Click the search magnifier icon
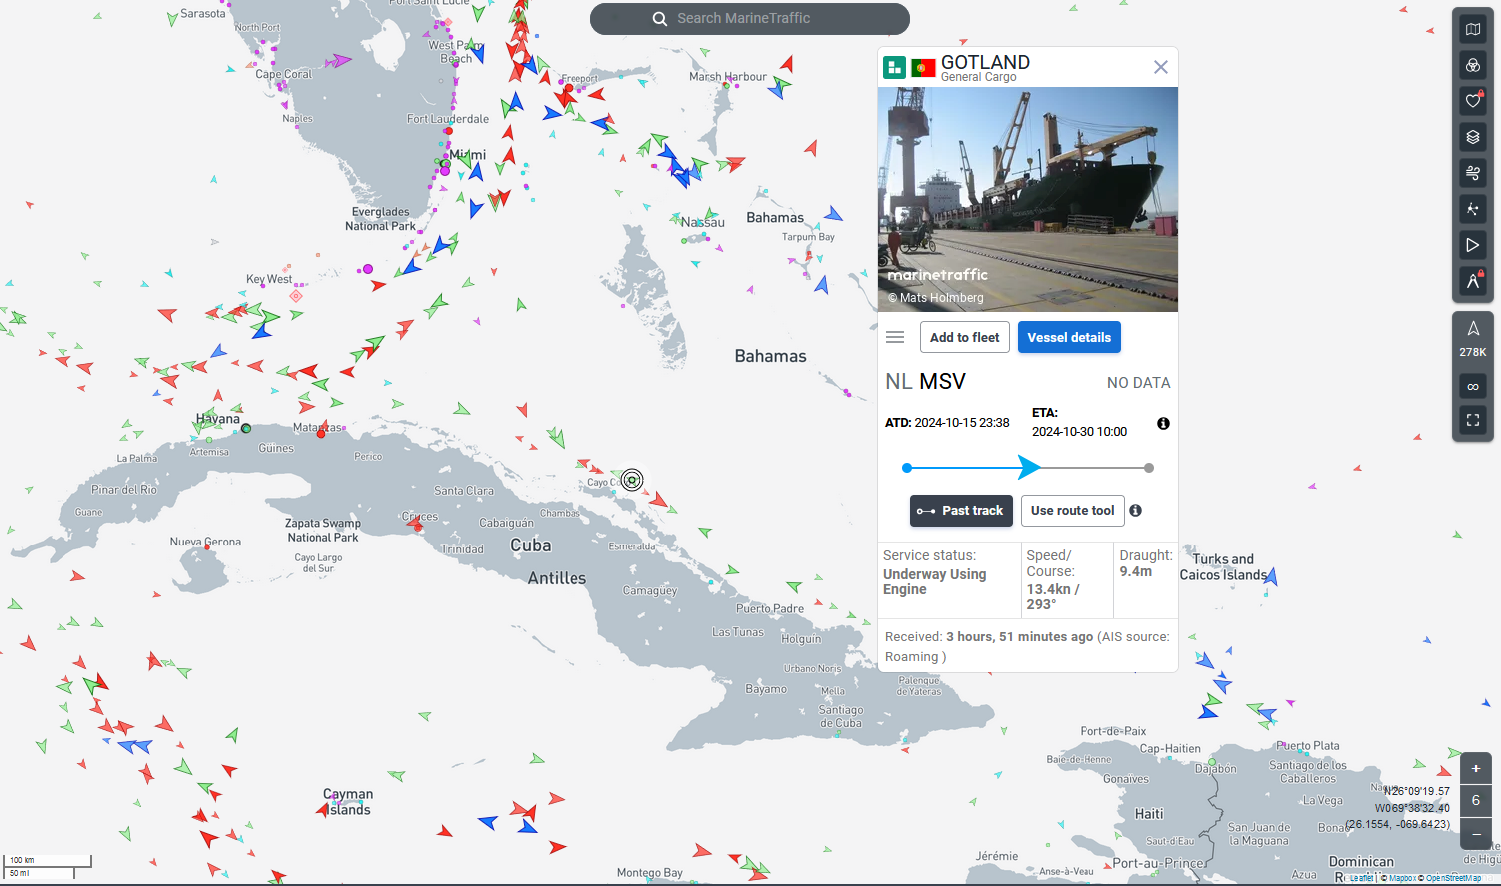1501x886 pixels. tap(660, 19)
